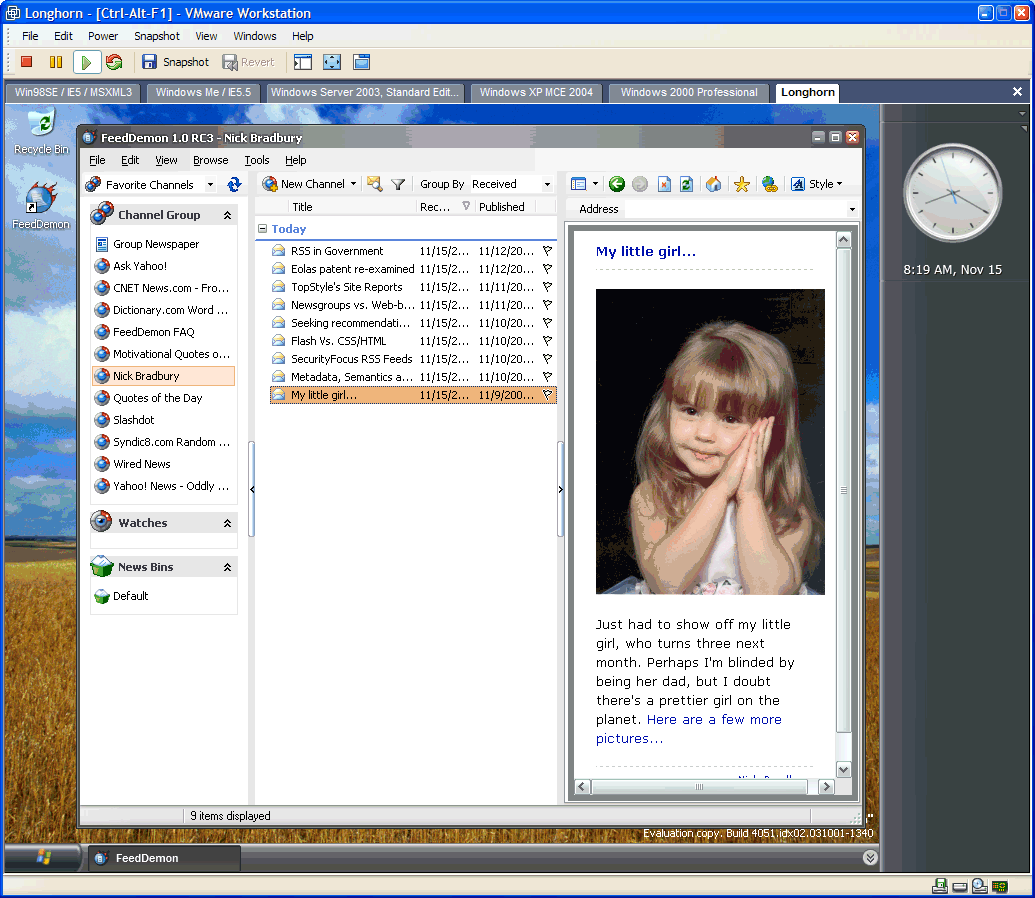This screenshot has width=1035, height=898.
Task: Click the Address input field
Action: (x=735, y=209)
